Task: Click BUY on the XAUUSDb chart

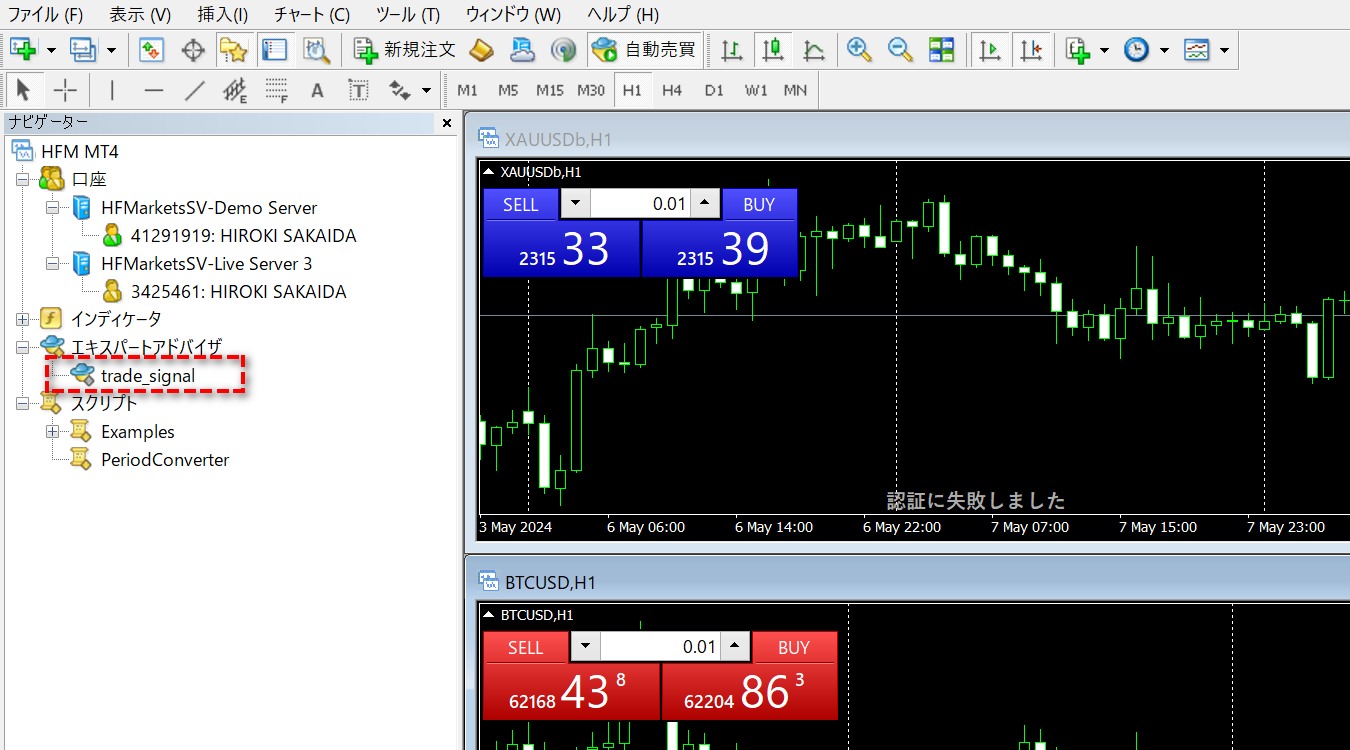Action: click(x=759, y=205)
